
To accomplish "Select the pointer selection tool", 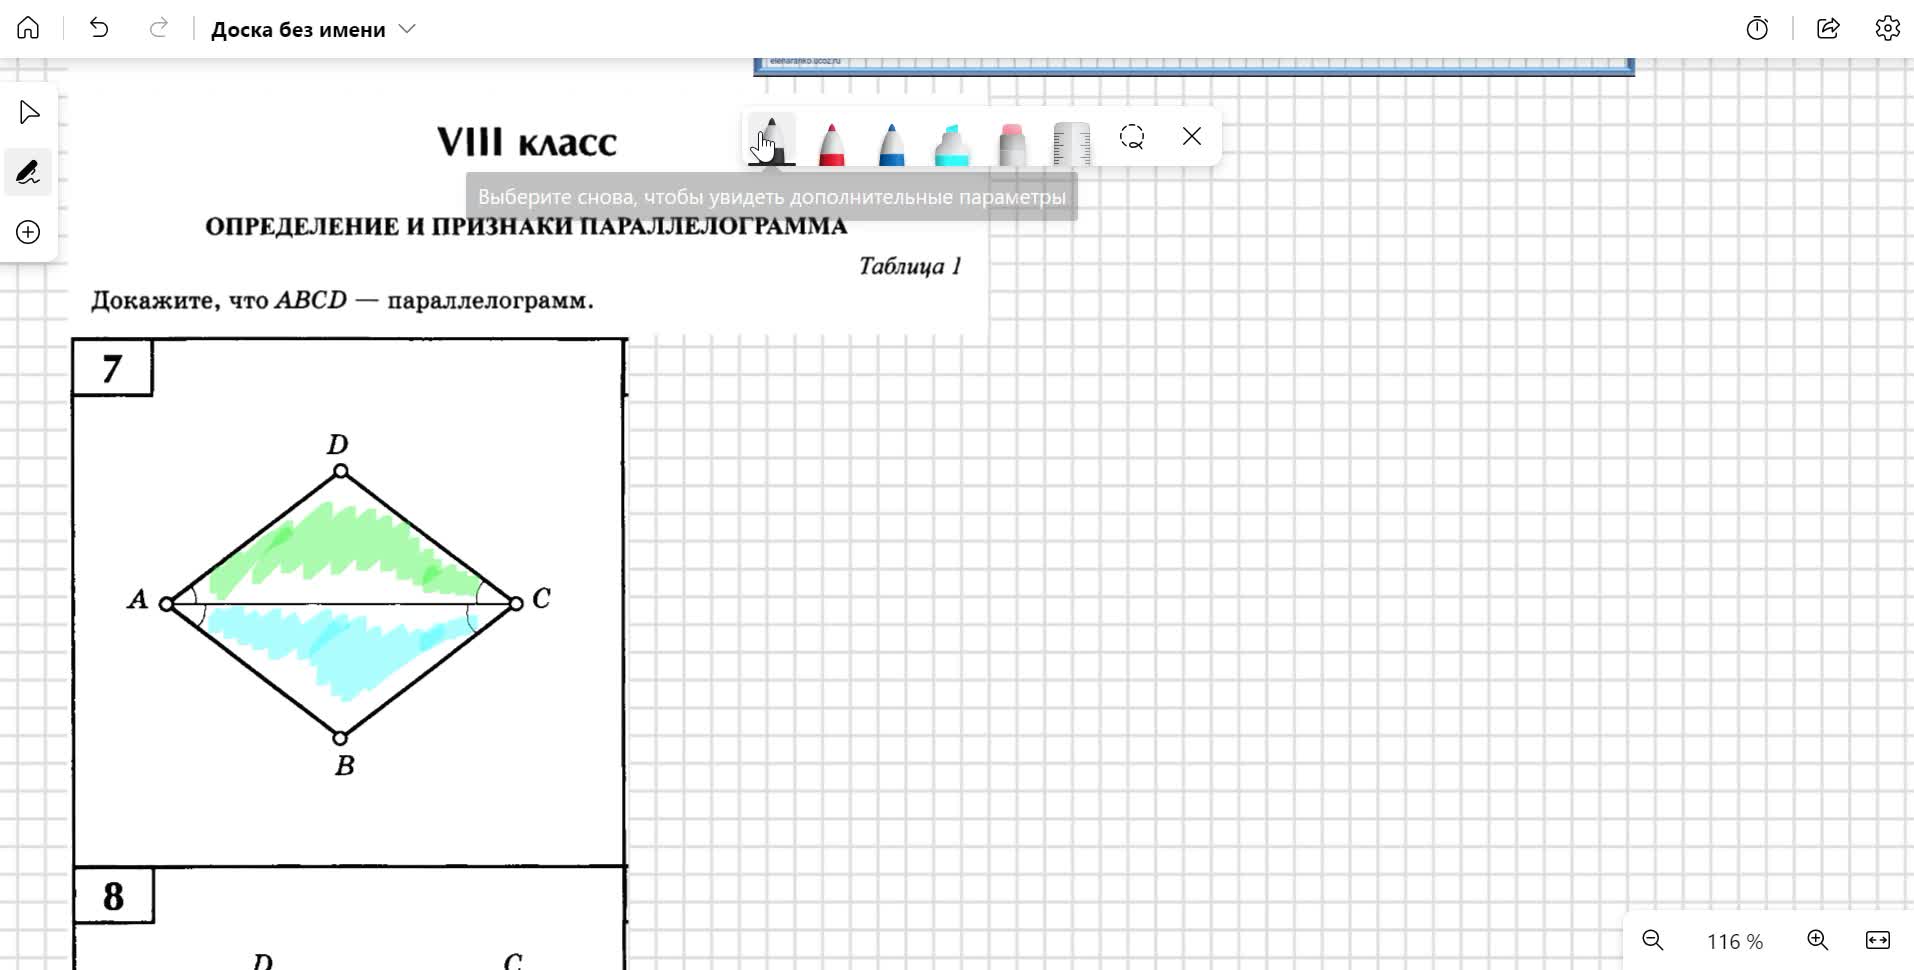I will click(29, 112).
